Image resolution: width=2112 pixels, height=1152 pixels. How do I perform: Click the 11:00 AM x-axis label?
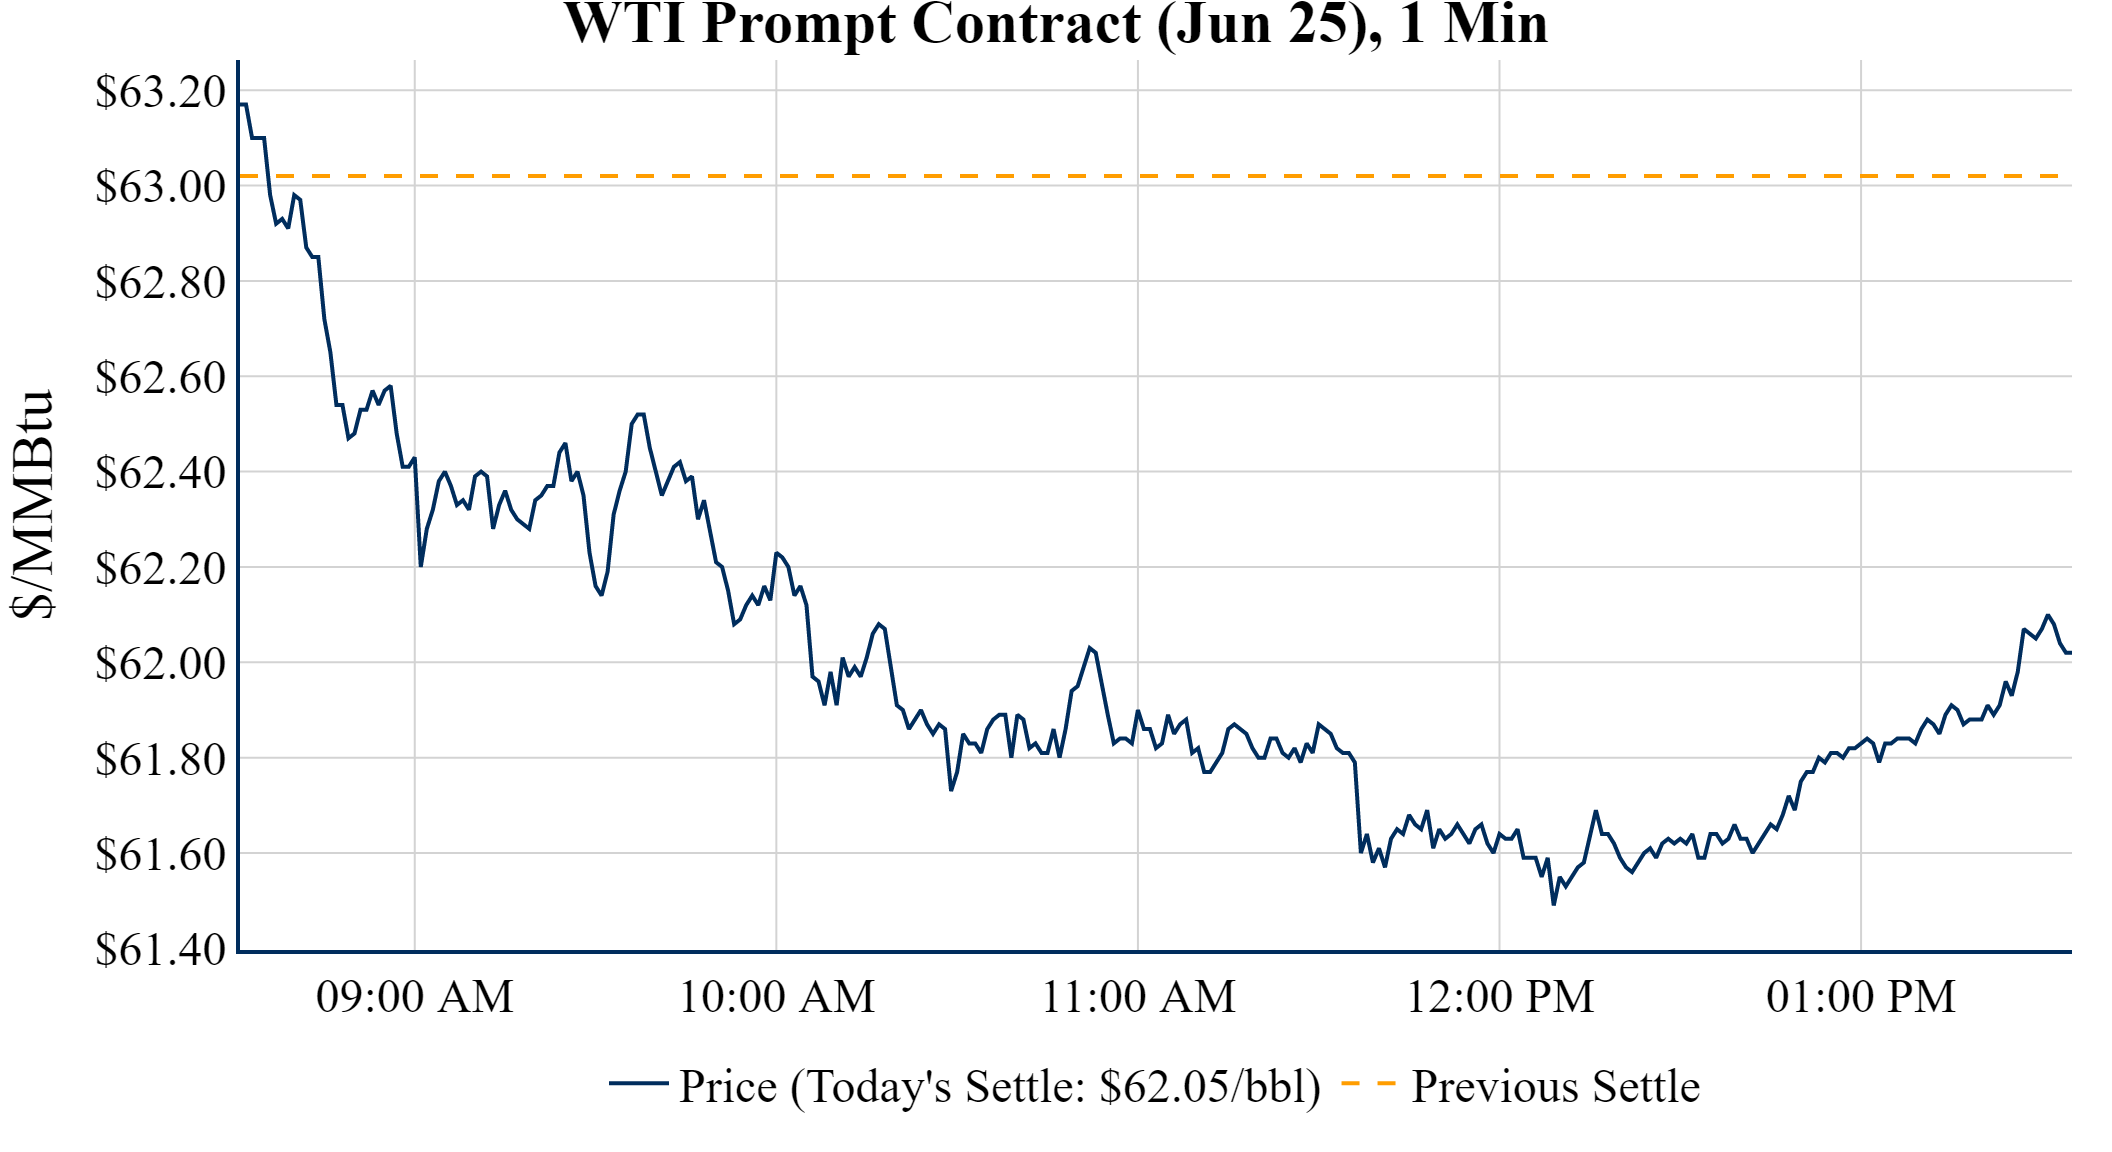(1138, 997)
